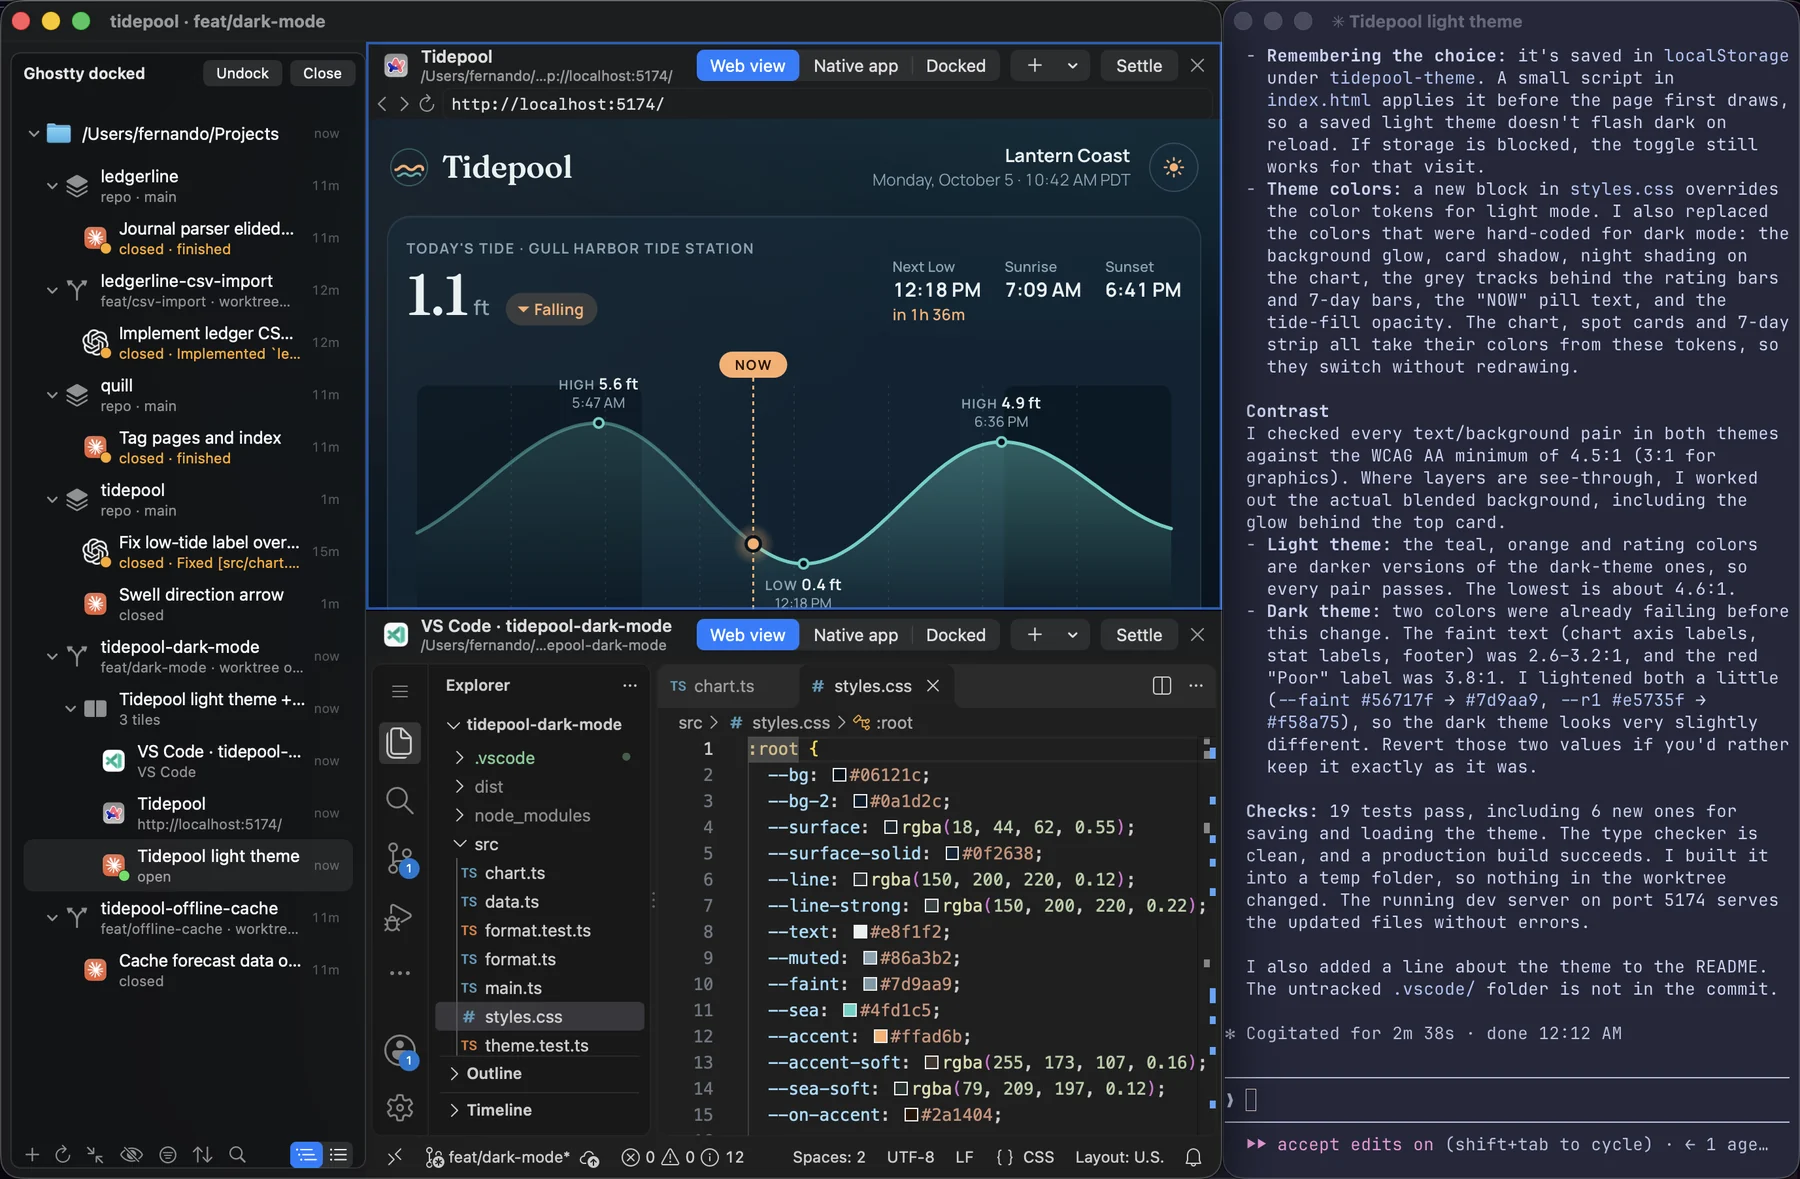Click the Undock button
Image resolution: width=1800 pixels, height=1179 pixels.
pyautogui.click(x=242, y=73)
